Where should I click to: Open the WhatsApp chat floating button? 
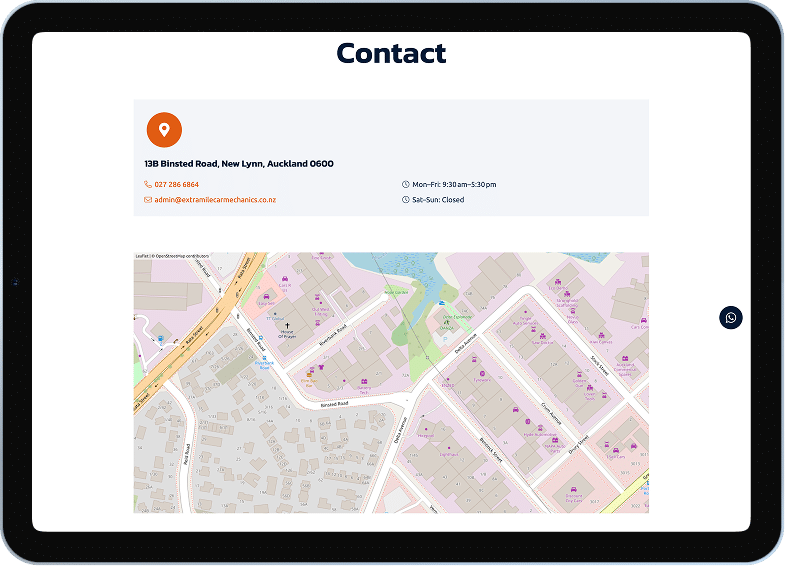pyautogui.click(x=731, y=318)
